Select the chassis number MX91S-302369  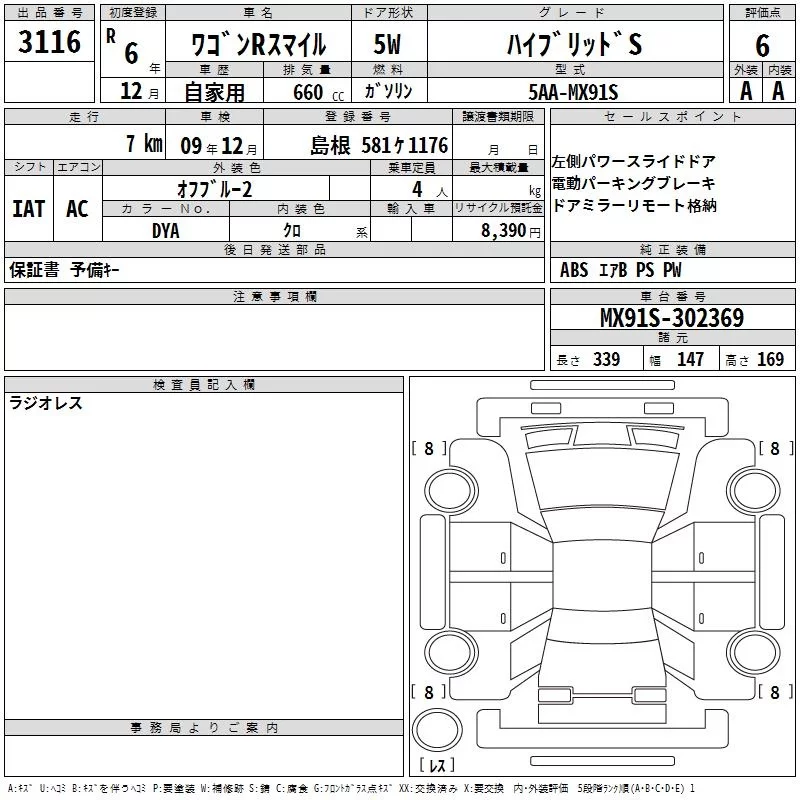pos(671,318)
